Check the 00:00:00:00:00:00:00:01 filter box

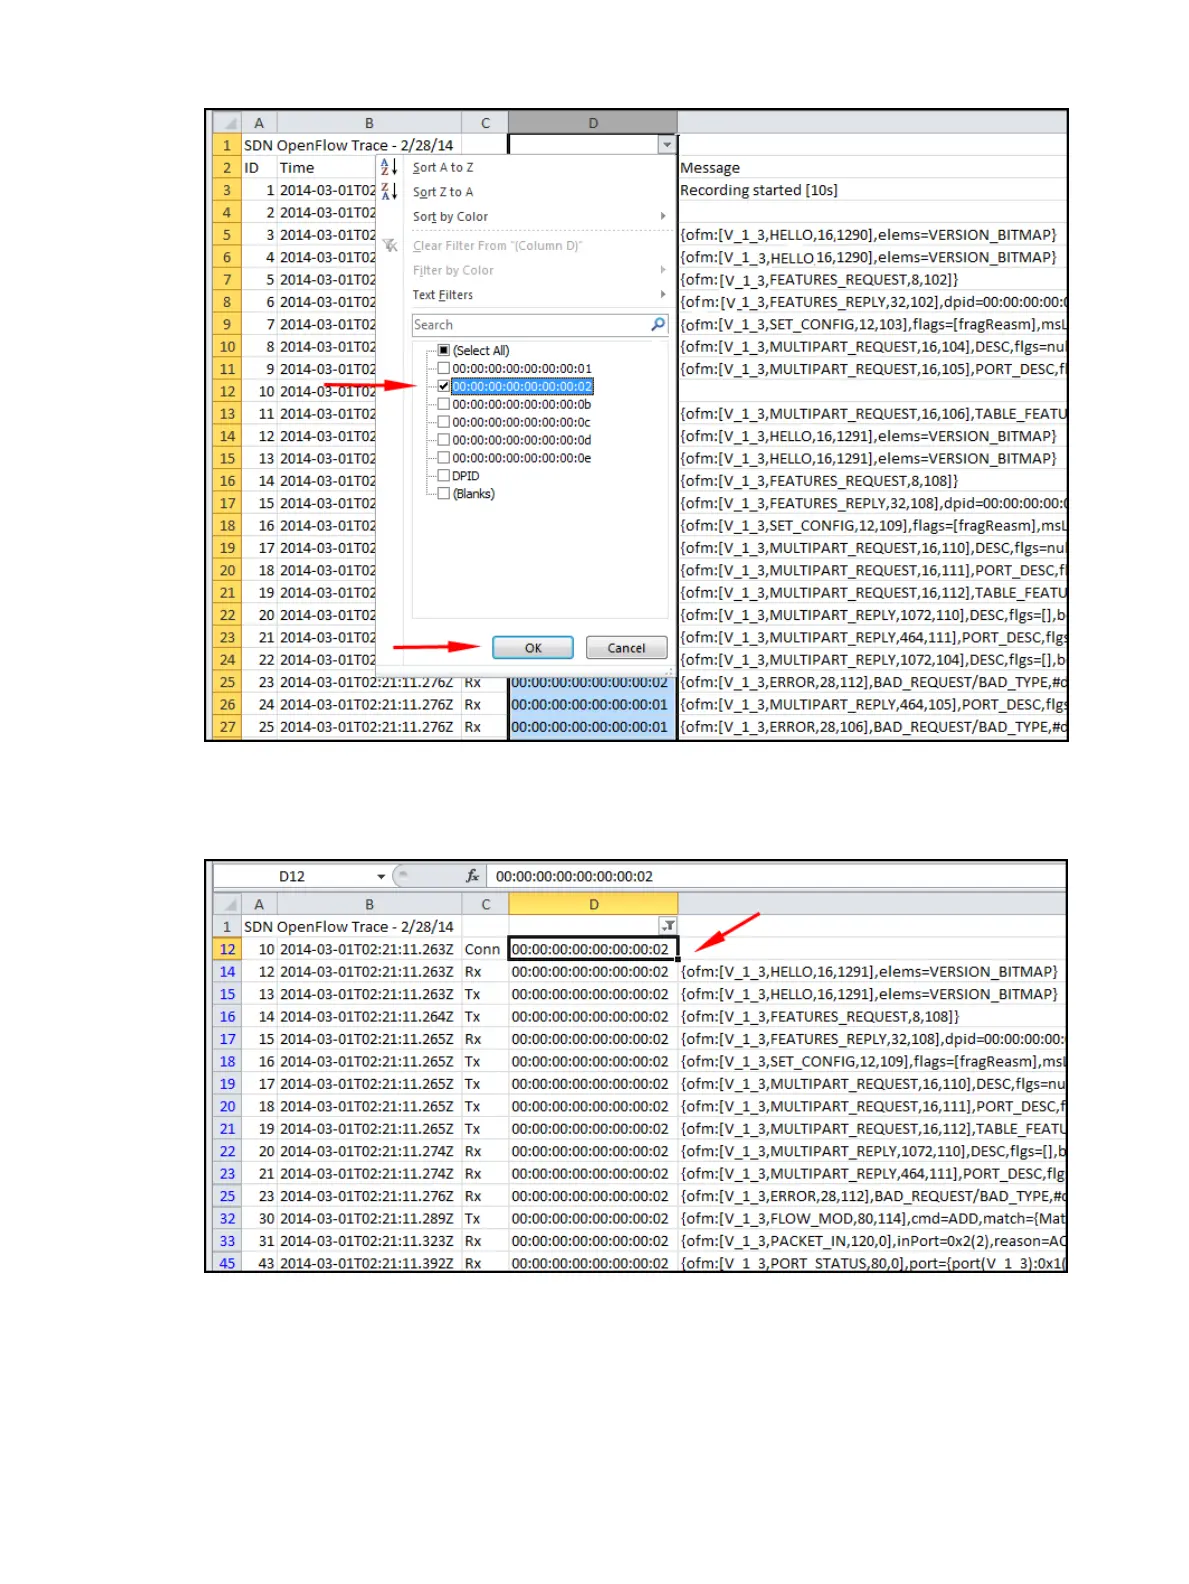click(444, 368)
